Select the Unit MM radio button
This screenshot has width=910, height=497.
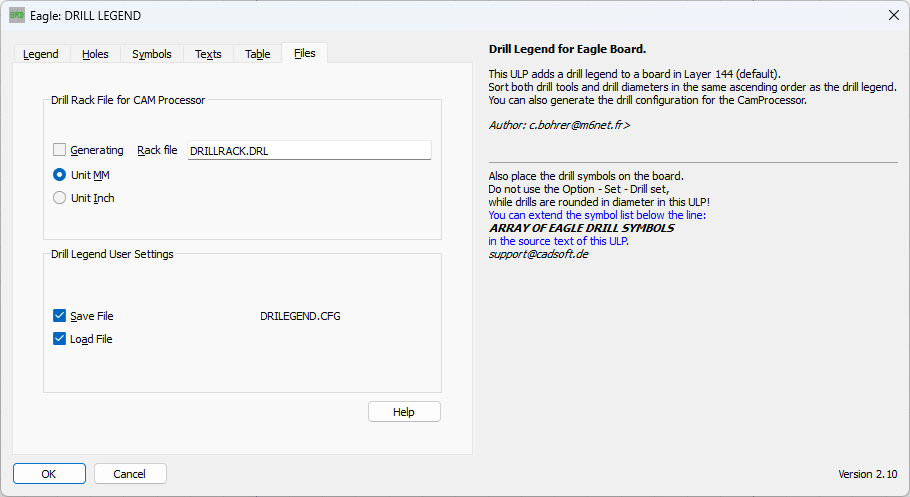[x=60, y=175]
